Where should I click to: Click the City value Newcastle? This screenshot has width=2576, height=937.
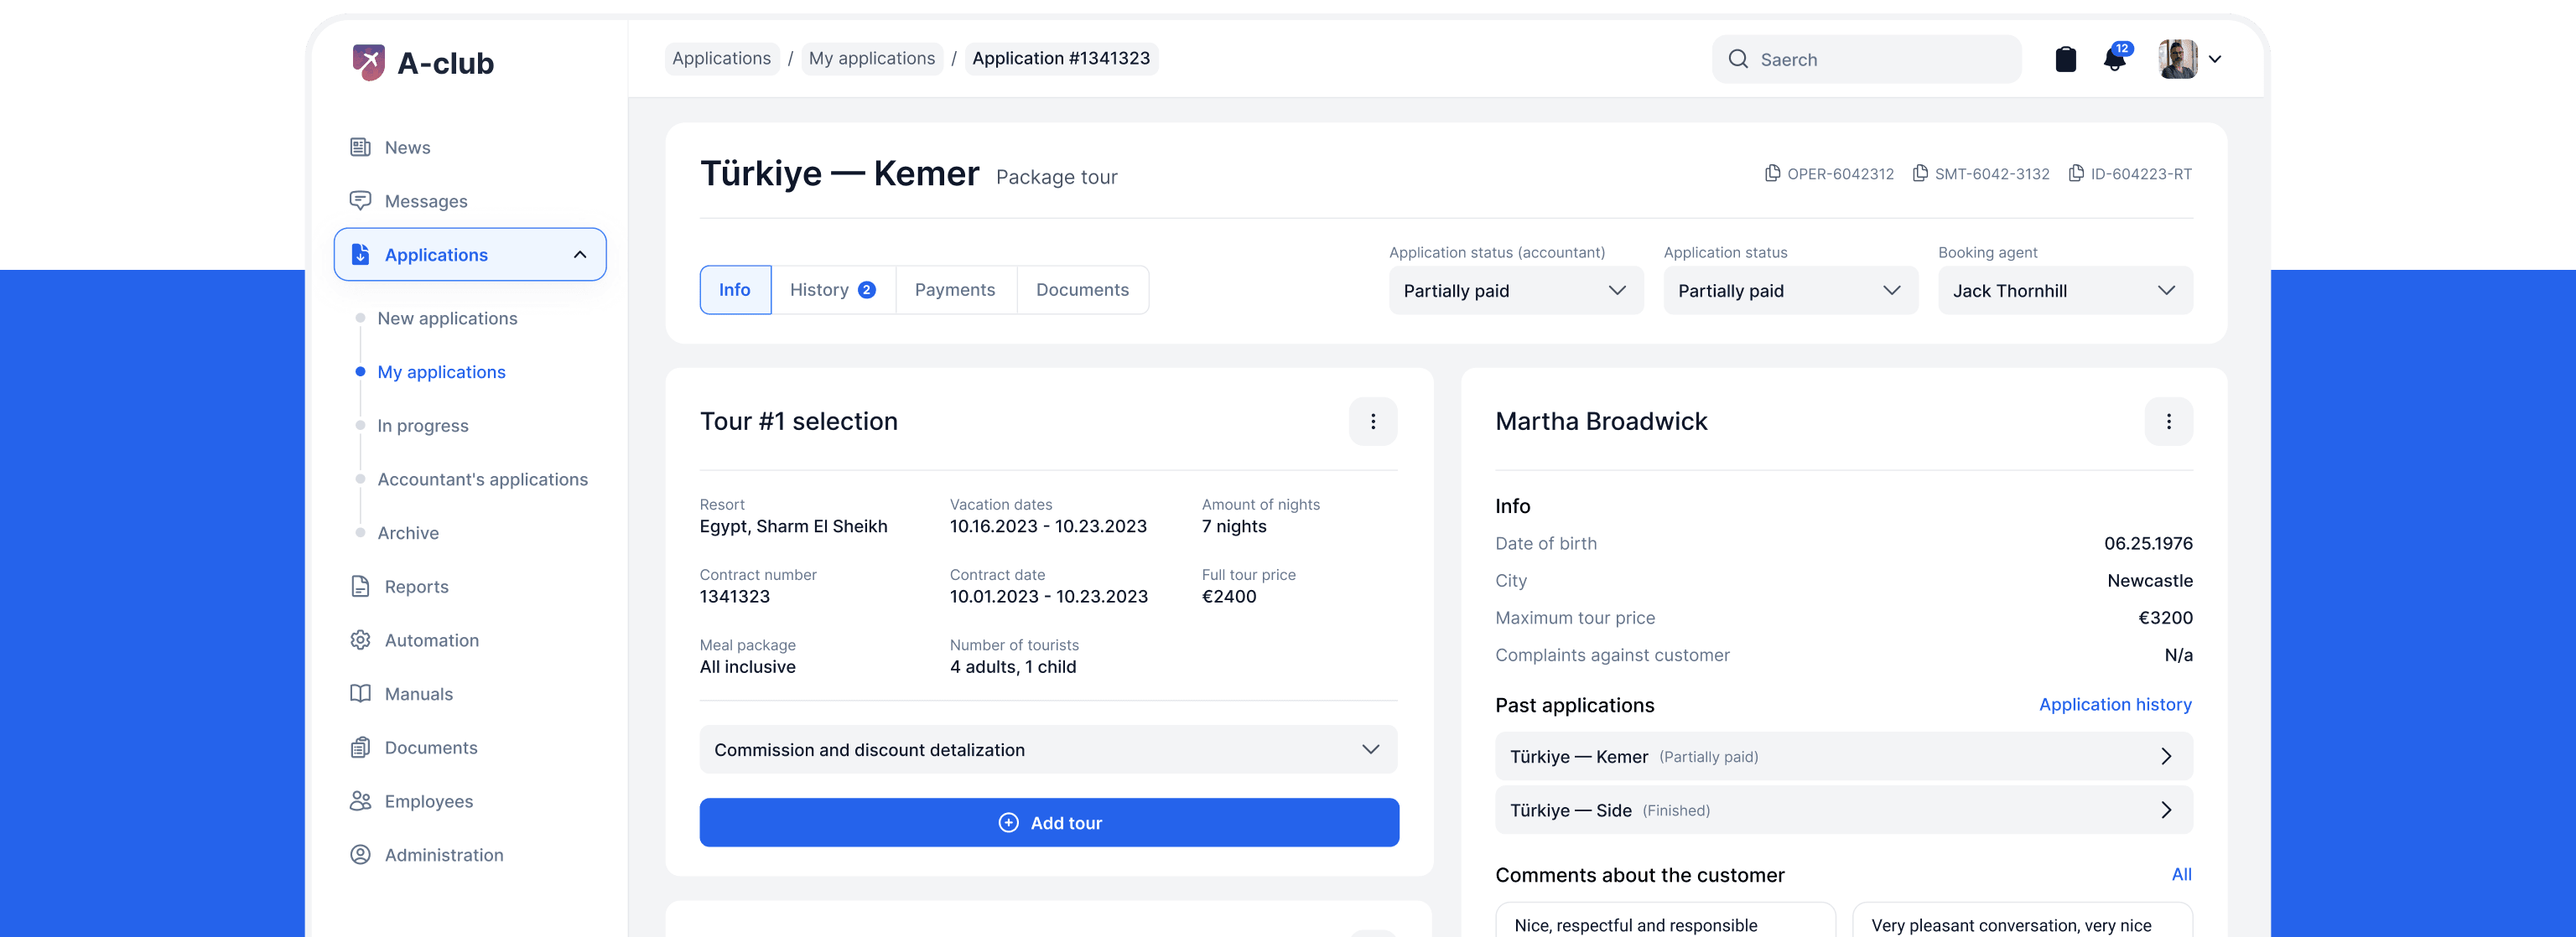[2149, 580]
